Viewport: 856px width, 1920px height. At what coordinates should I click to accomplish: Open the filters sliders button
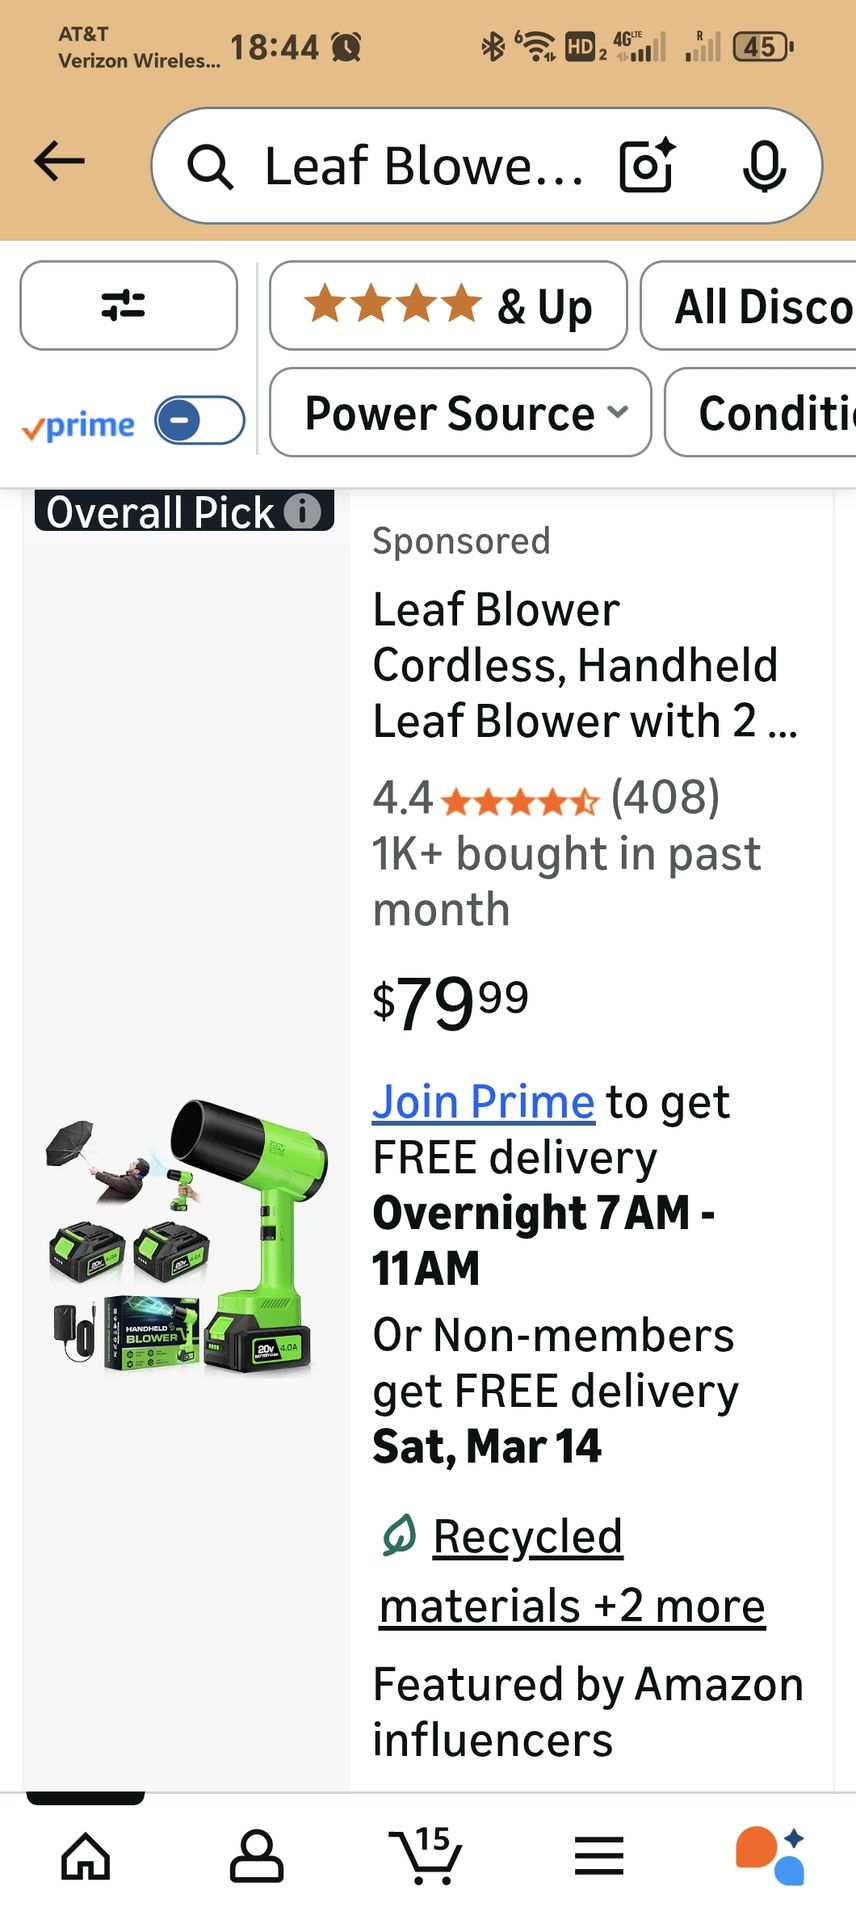click(128, 306)
